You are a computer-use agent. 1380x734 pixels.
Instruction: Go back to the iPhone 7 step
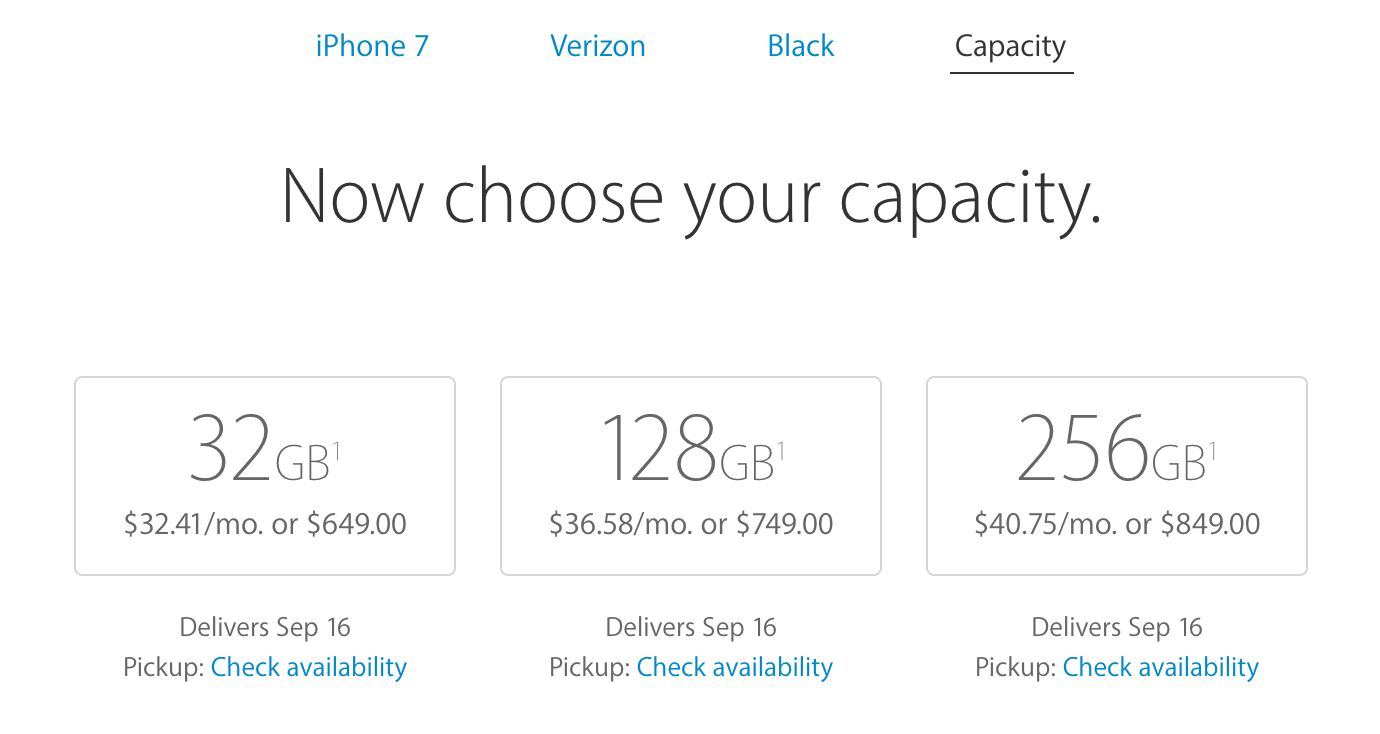point(372,46)
